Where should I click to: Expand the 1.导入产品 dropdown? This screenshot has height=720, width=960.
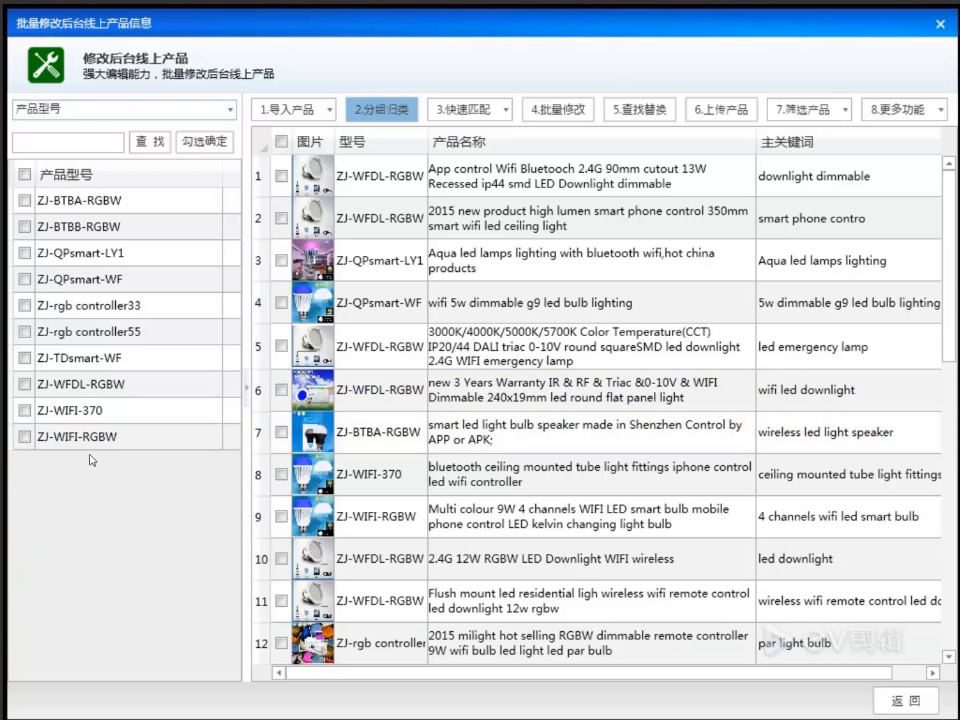coord(294,110)
